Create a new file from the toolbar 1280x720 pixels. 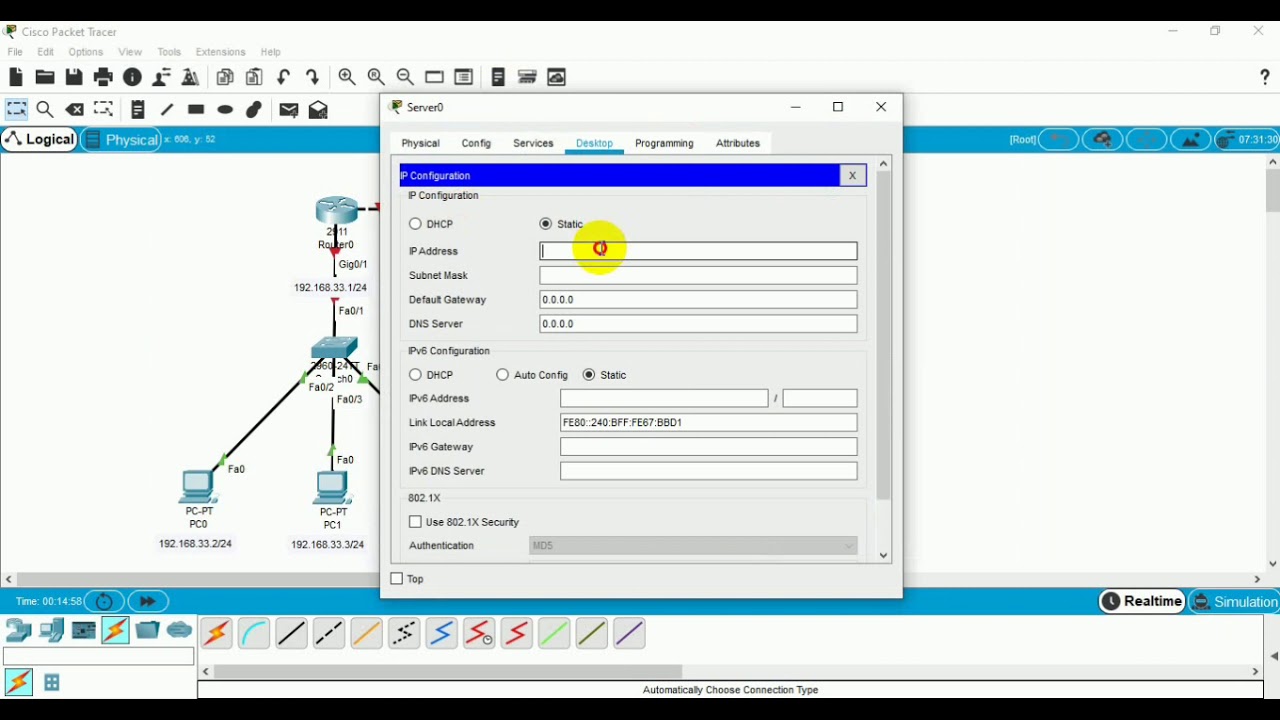point(15,77)
